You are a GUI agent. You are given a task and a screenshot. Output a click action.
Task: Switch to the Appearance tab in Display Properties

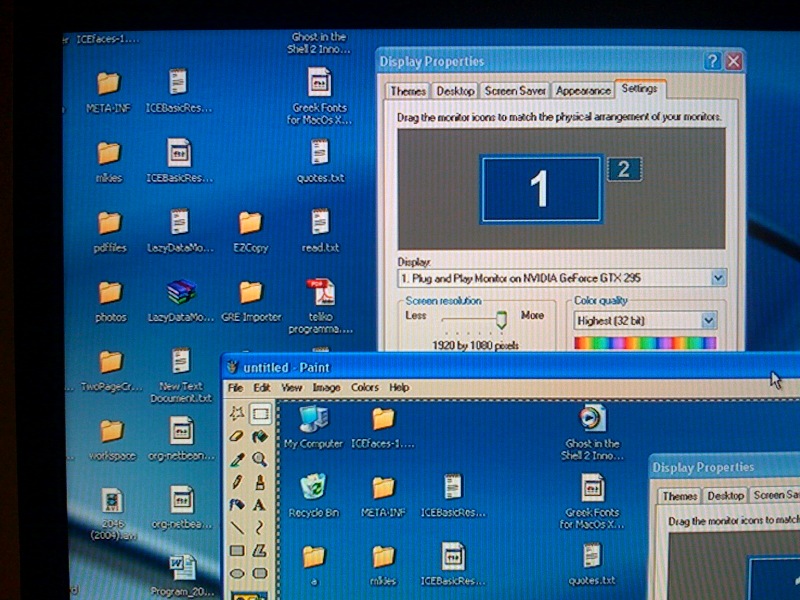click(583, 91)
